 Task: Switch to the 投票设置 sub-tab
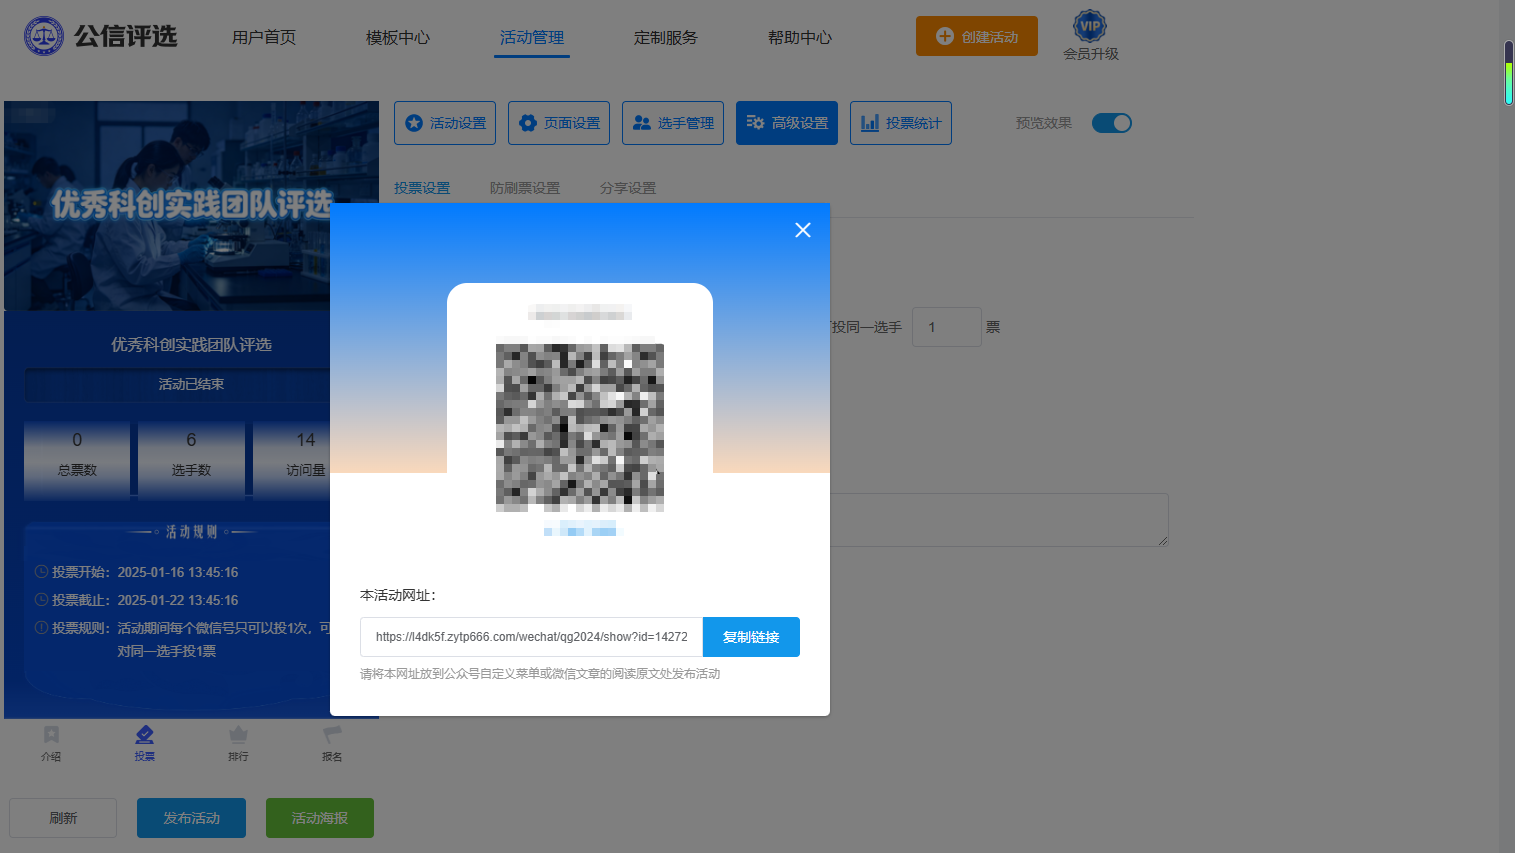[x=422, y=188]
